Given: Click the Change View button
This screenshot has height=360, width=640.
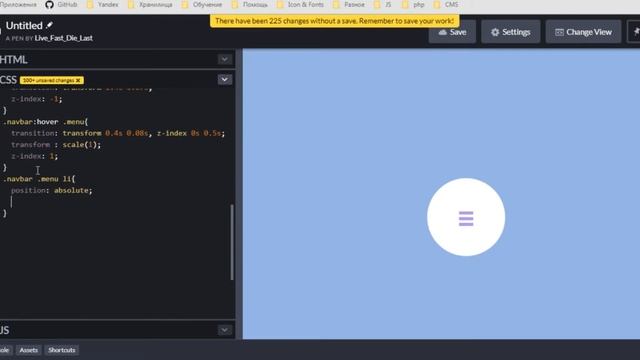Looking at the screenshot, I should tap(583, 32).
